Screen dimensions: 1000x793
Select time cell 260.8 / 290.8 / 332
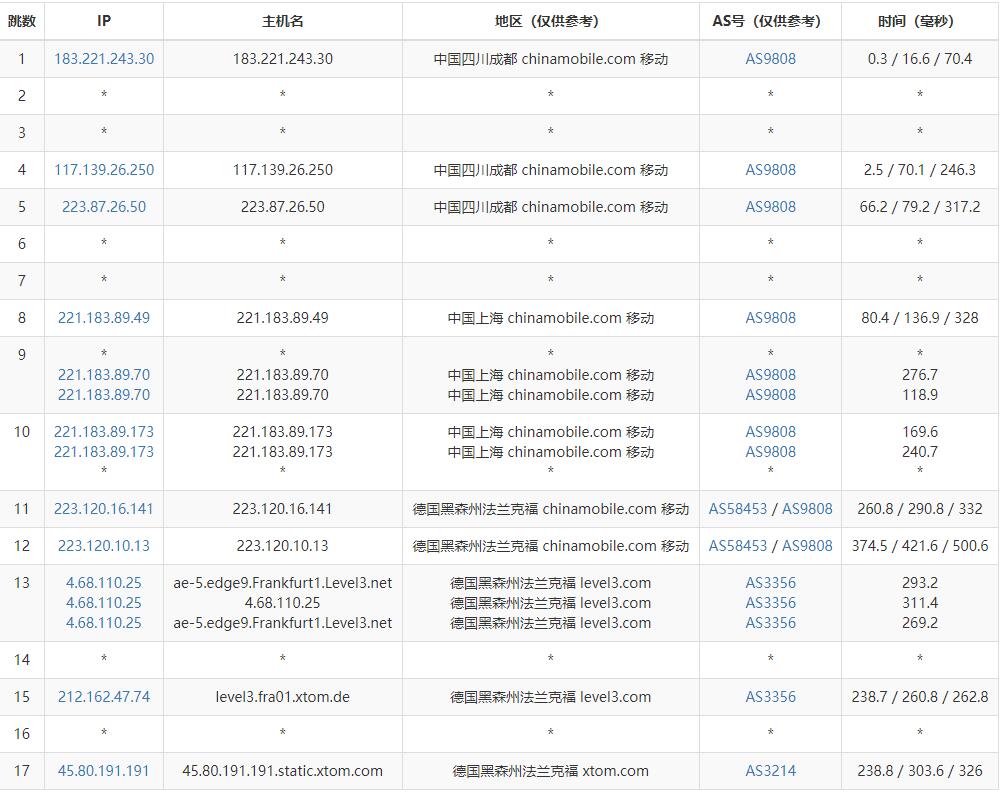coord(920,508)
